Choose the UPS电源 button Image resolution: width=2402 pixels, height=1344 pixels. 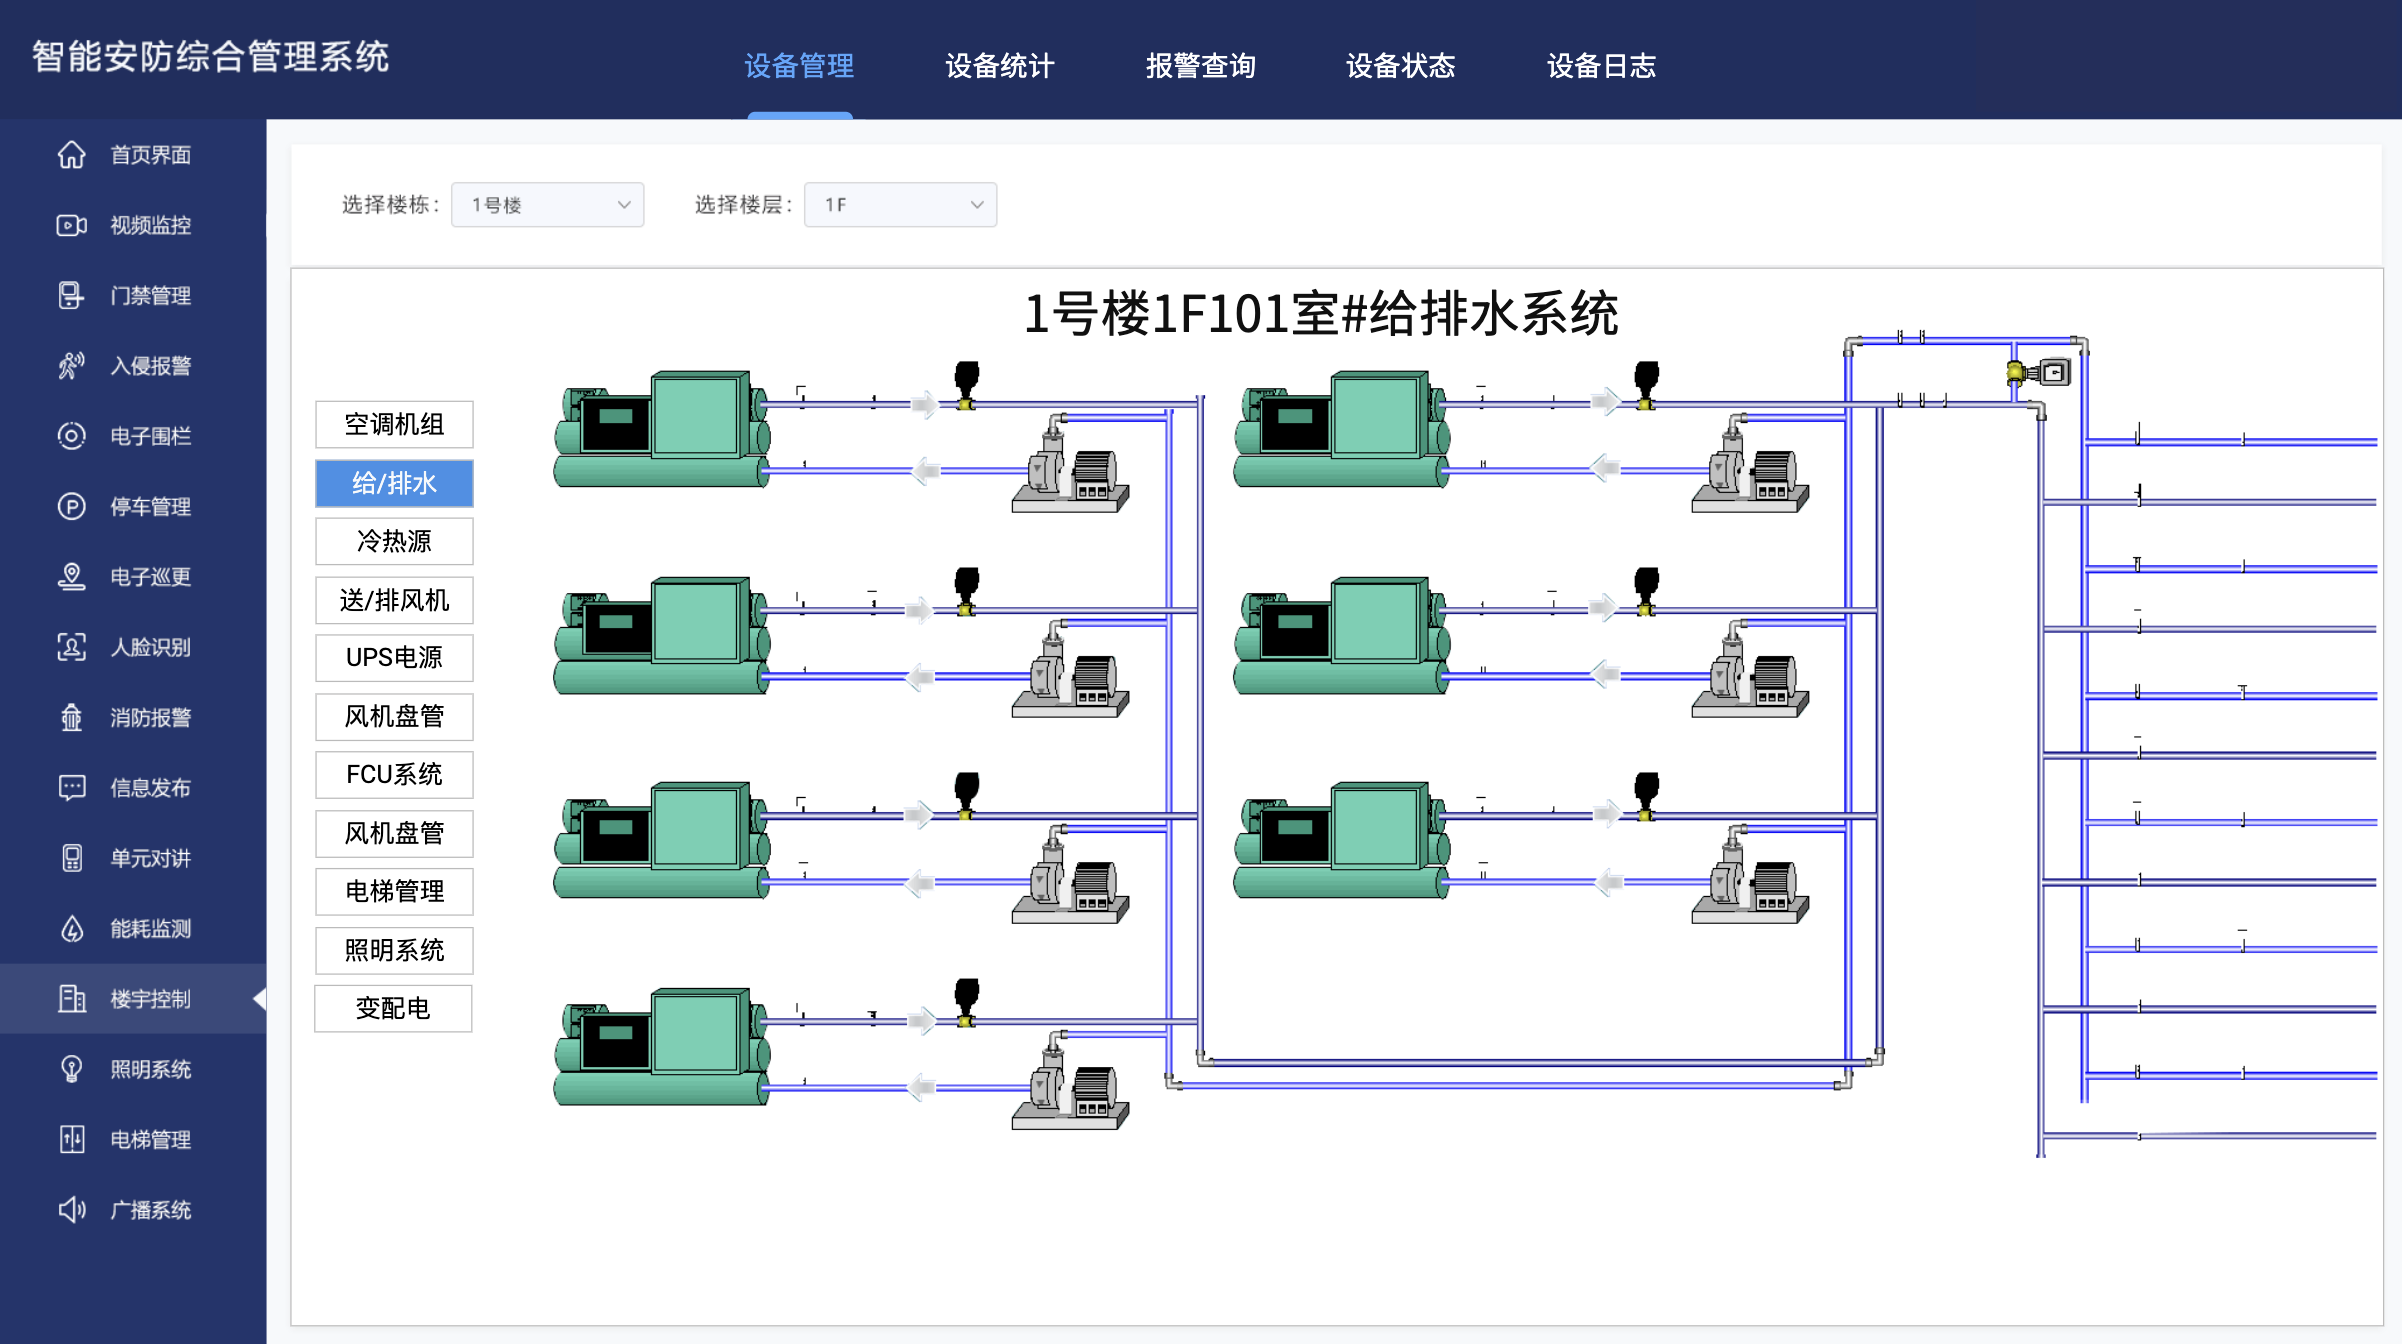click(394, 658)
